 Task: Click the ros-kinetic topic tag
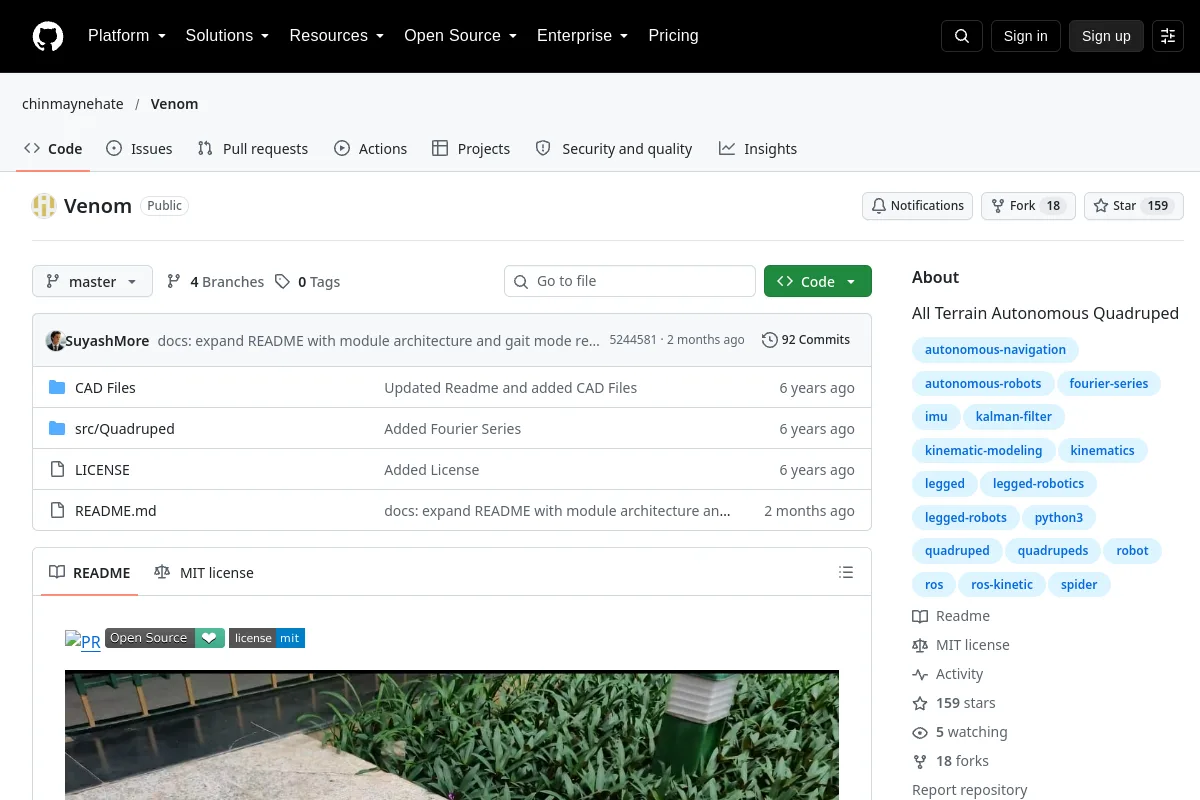(x=1001, y=585)
